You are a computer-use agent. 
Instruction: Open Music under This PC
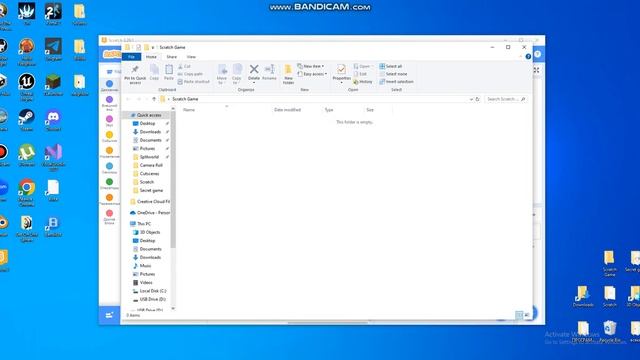tap(142, 266)
